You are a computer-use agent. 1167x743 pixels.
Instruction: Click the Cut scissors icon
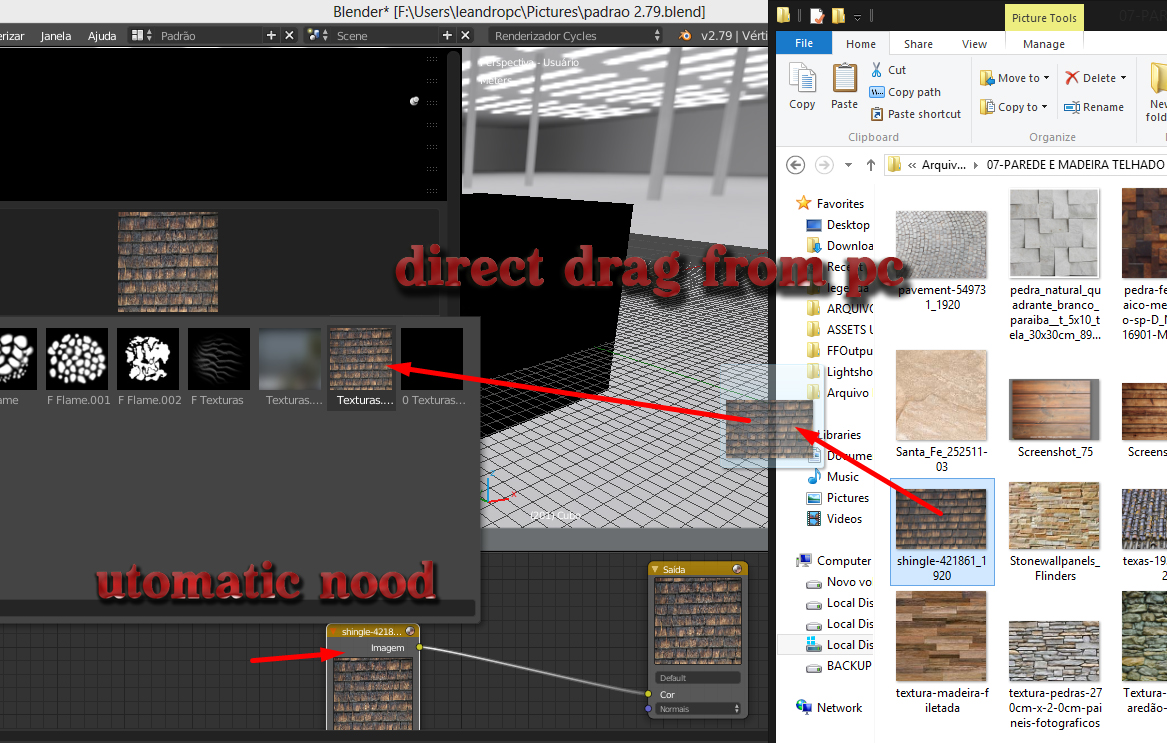pos(877,70)
